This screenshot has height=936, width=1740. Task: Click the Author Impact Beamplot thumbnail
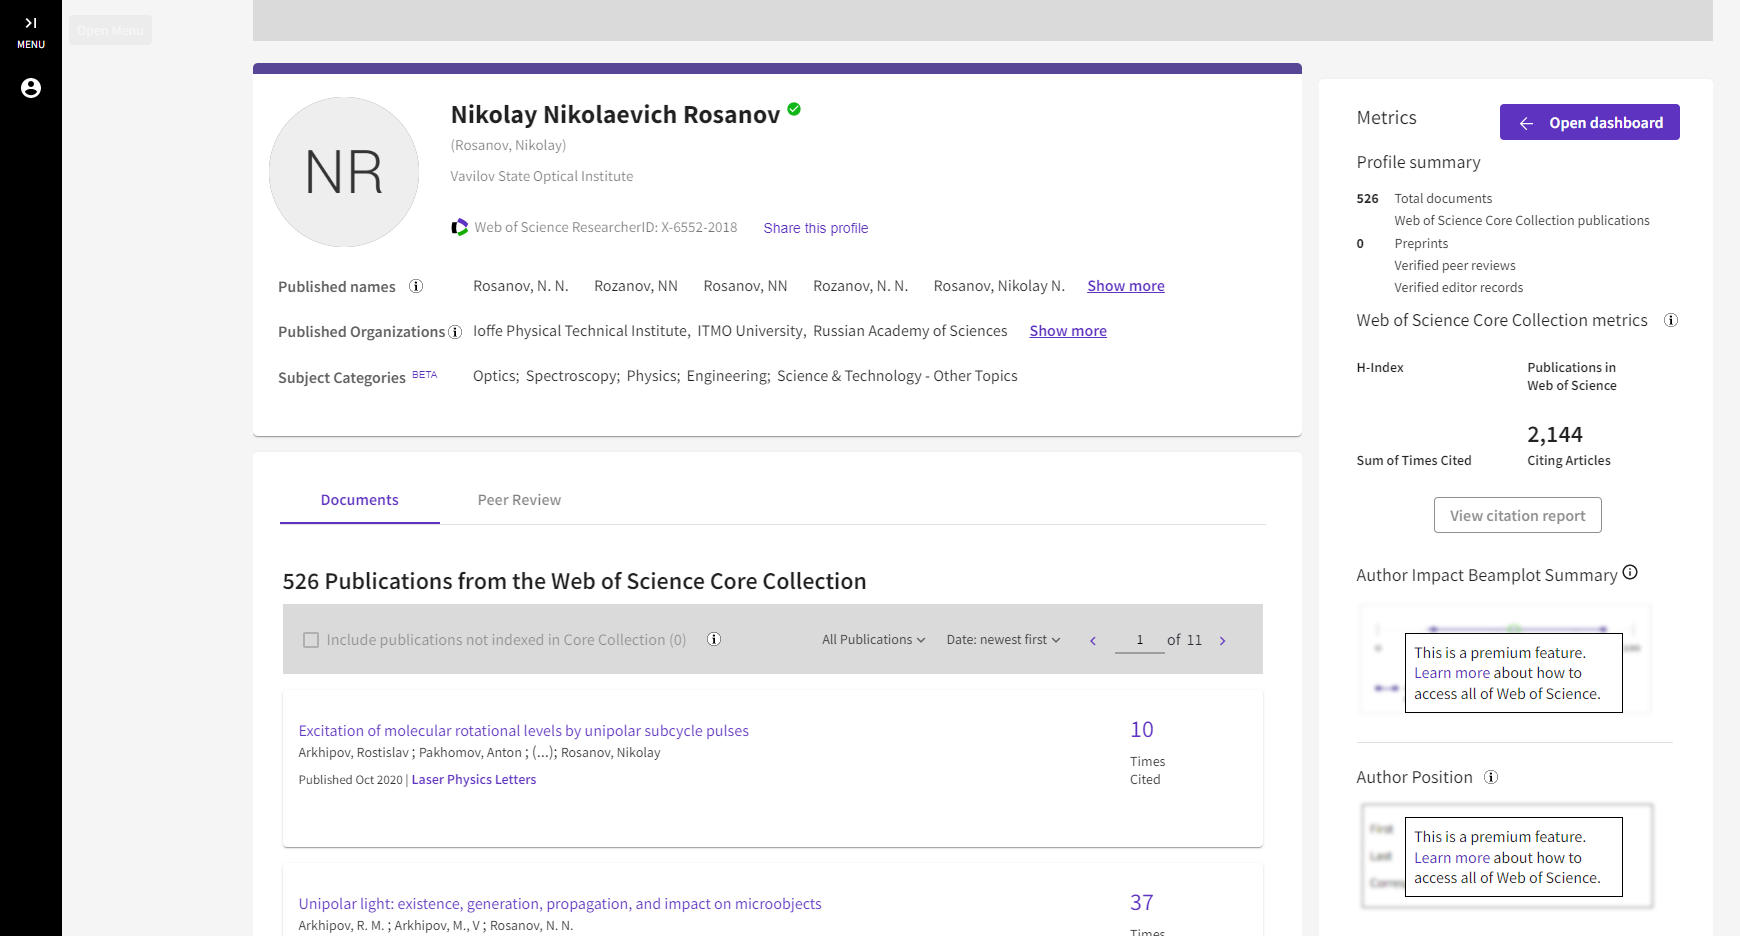click(x=1504, y=658)
